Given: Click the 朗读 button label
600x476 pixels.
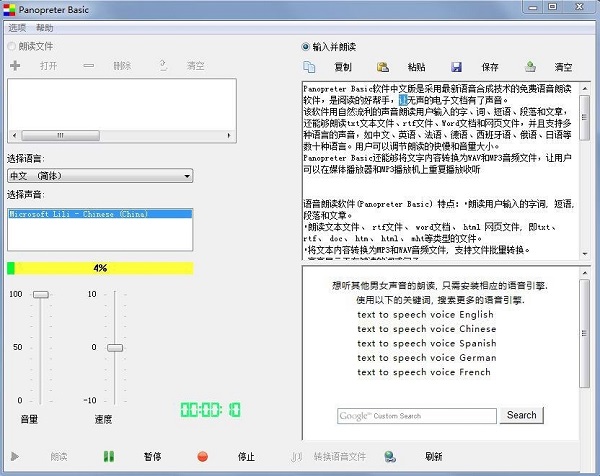Looking at the screenshot, I should coord(59,456).
